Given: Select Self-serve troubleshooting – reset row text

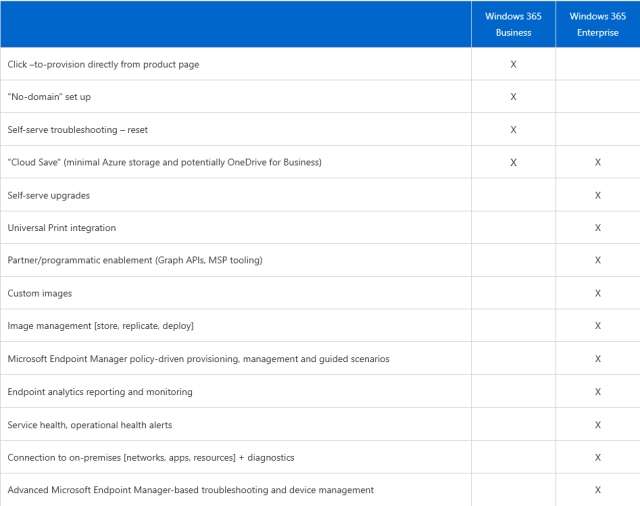Looking at the screenshot, I should 77,130.
